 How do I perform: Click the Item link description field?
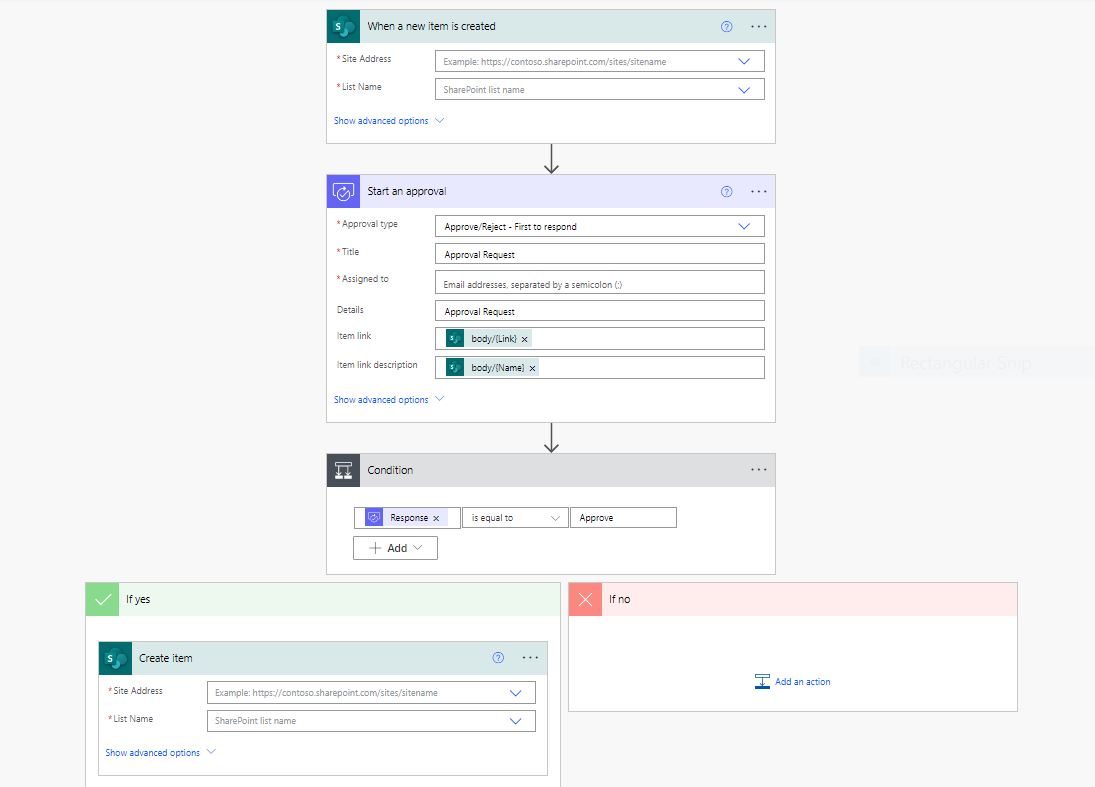[x=599, y=368]
